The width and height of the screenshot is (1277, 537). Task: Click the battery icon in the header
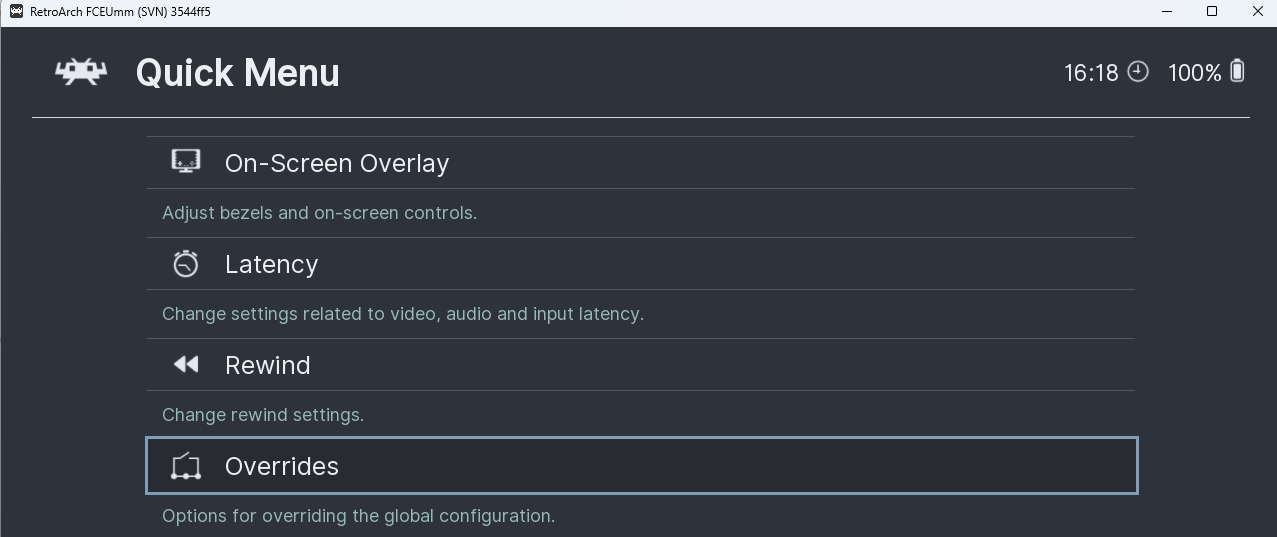point(1237,72)
